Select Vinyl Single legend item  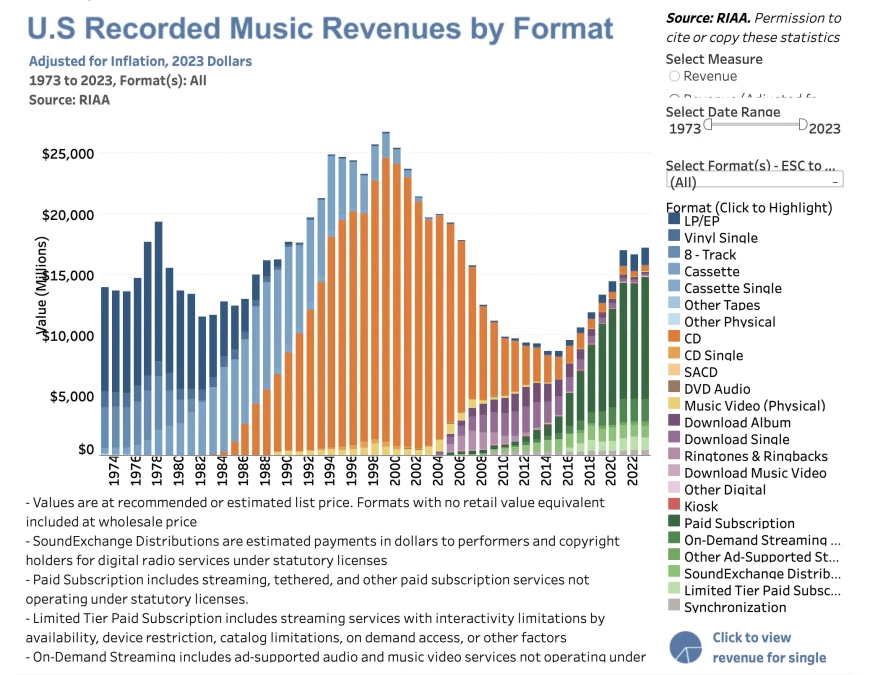coord(720,238)
